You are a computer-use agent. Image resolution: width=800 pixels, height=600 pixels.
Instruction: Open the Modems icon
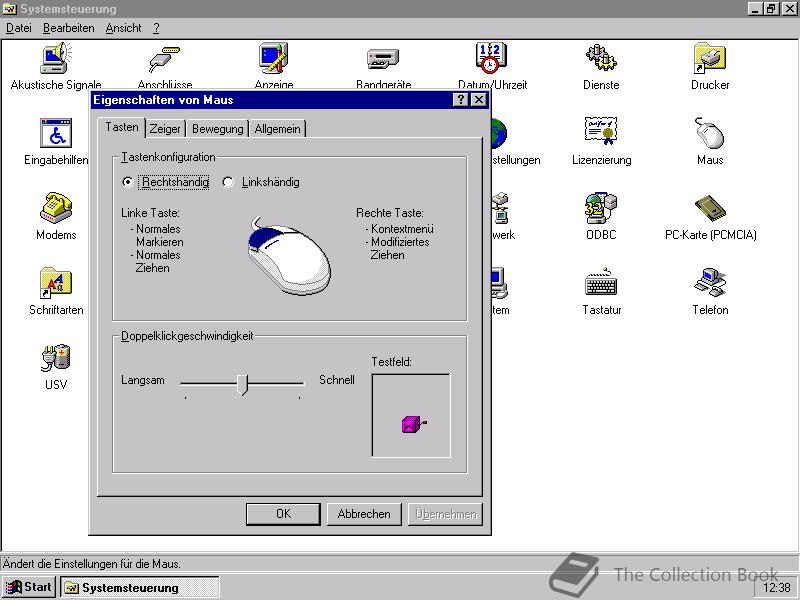pyautogui.click(x=56, y=208)
